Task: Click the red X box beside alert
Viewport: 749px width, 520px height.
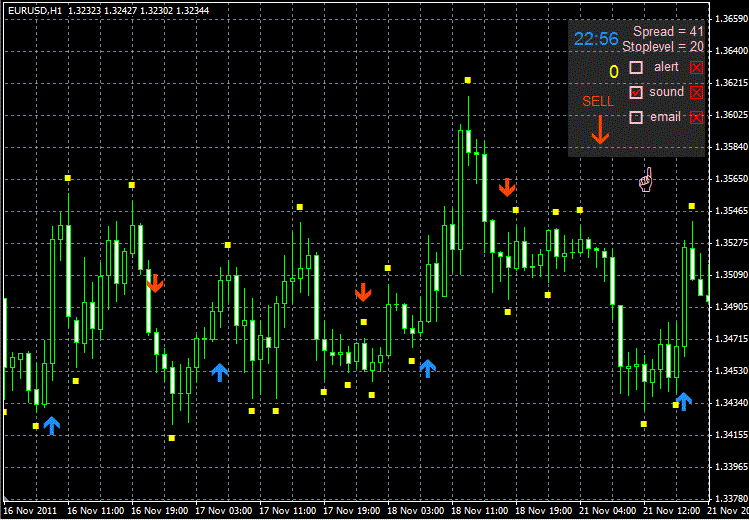Action: (697, 68)
